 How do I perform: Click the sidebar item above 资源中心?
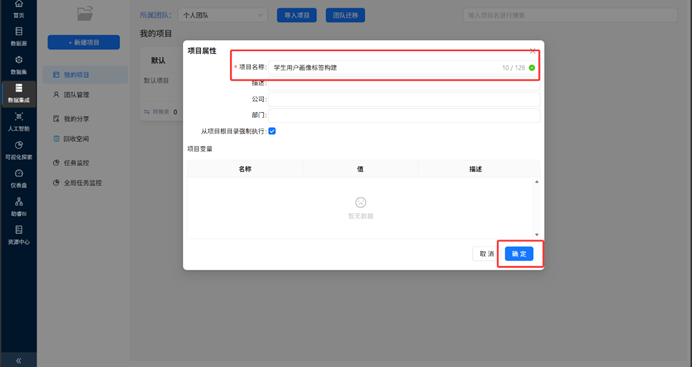pyautogui.click(x=19, y=206)
